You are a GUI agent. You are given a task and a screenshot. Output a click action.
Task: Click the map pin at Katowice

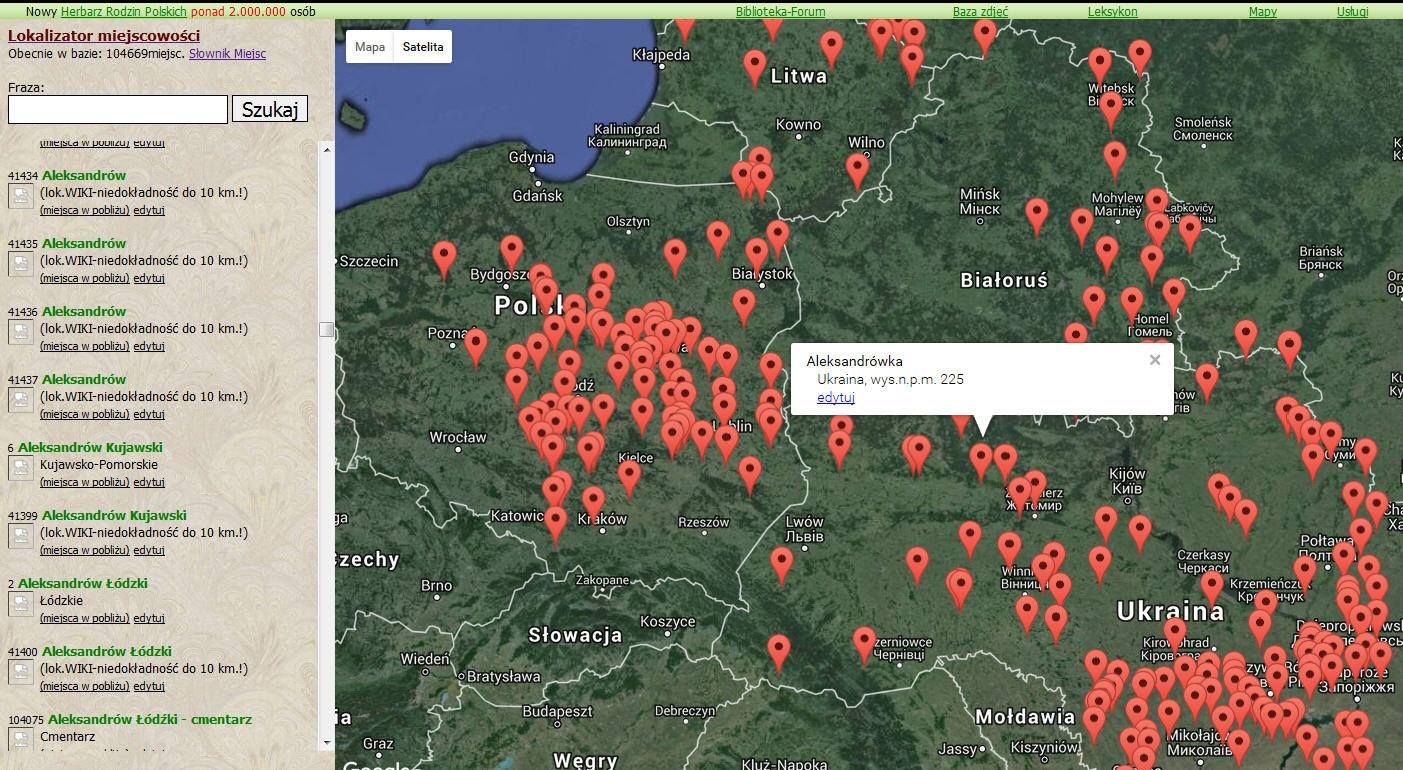pyautogui.click(x=556, y=524)
